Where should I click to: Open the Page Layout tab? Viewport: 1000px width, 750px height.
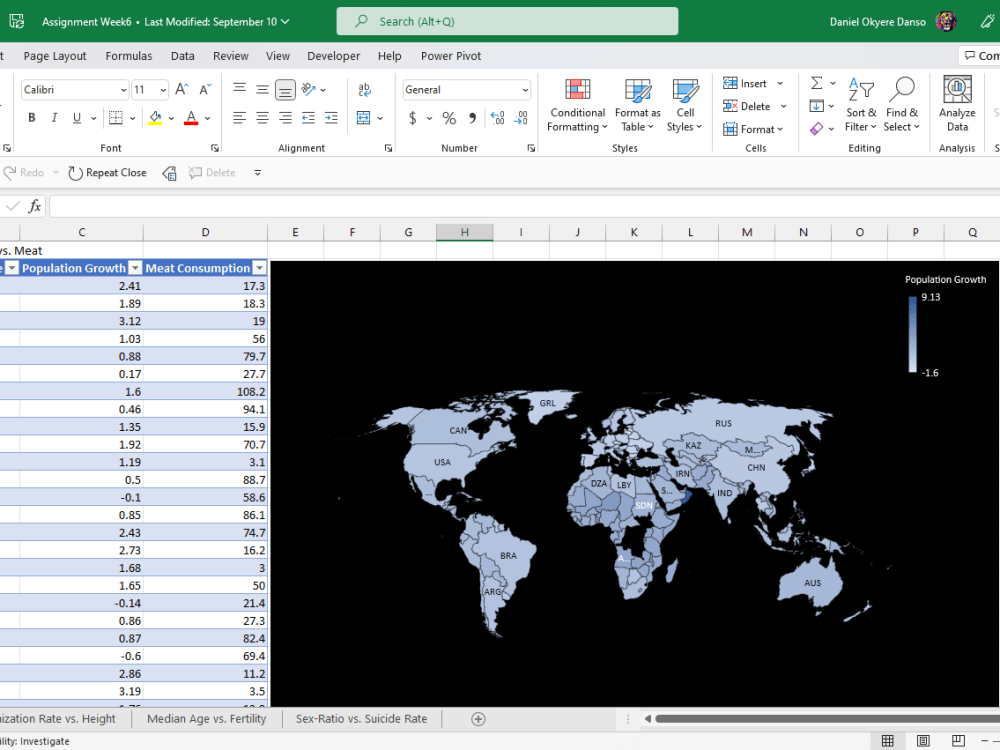tap(55, 56)
